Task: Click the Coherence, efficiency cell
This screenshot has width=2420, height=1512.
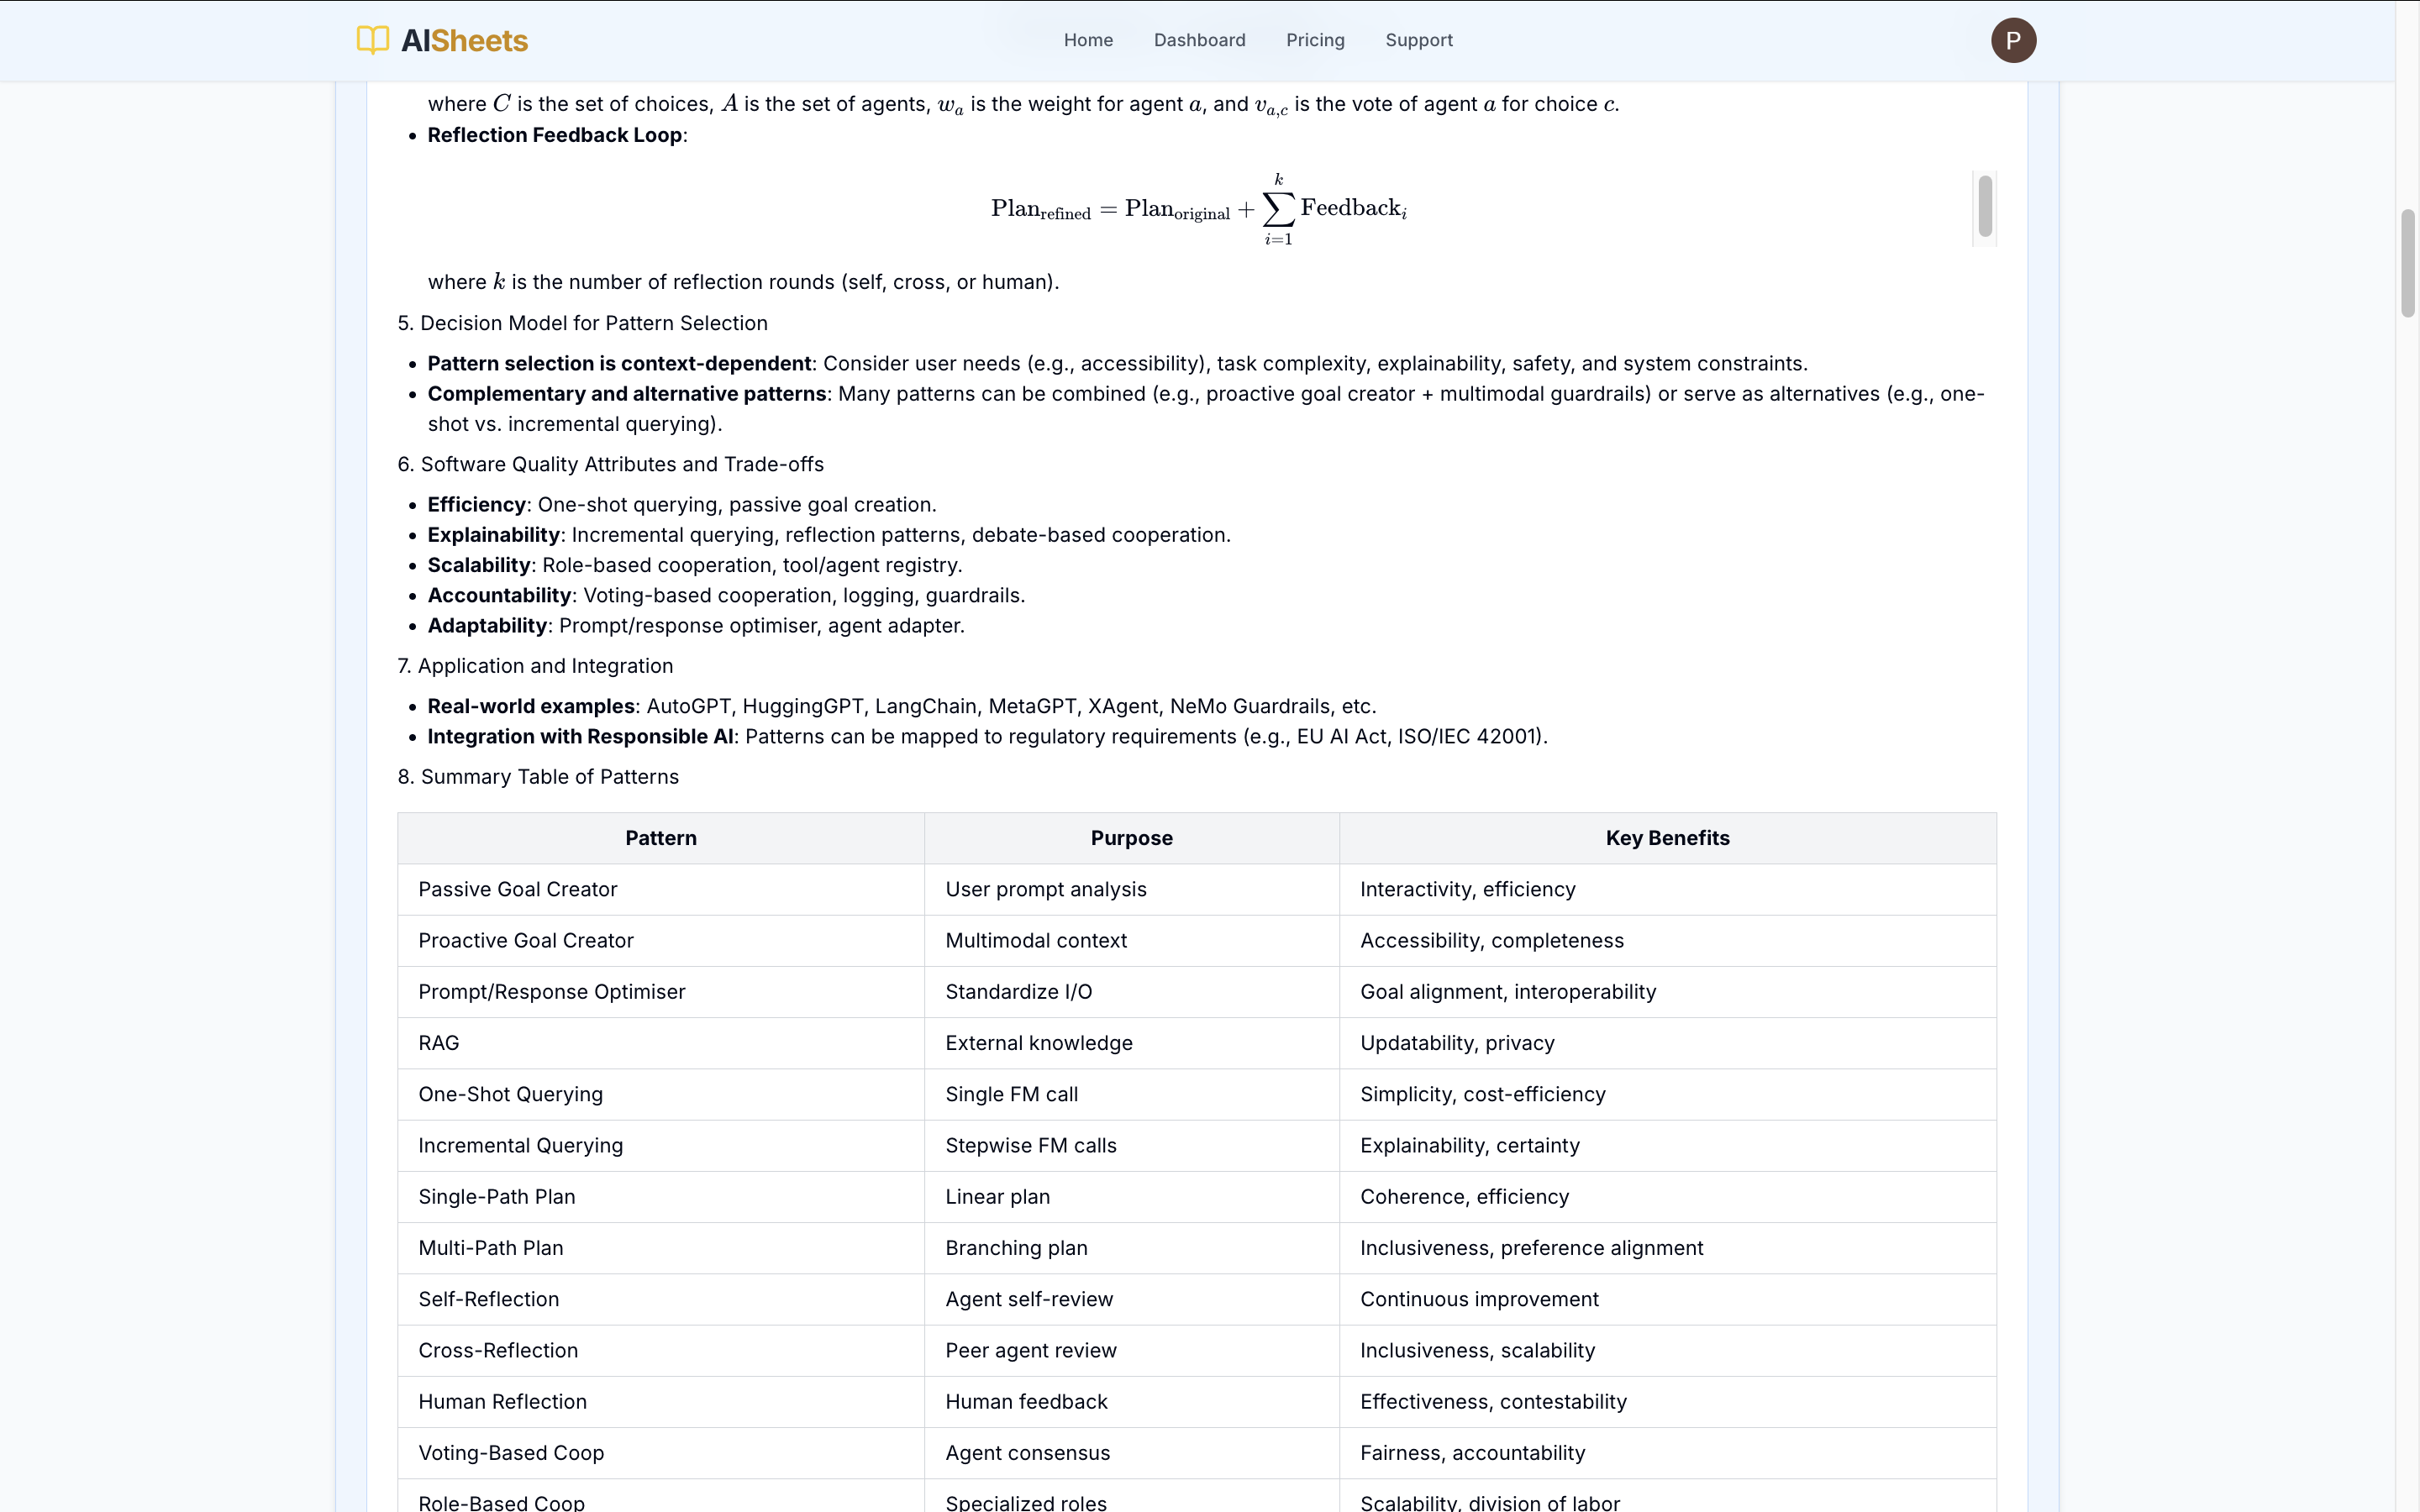Action: click(x=1668, y=1197)
